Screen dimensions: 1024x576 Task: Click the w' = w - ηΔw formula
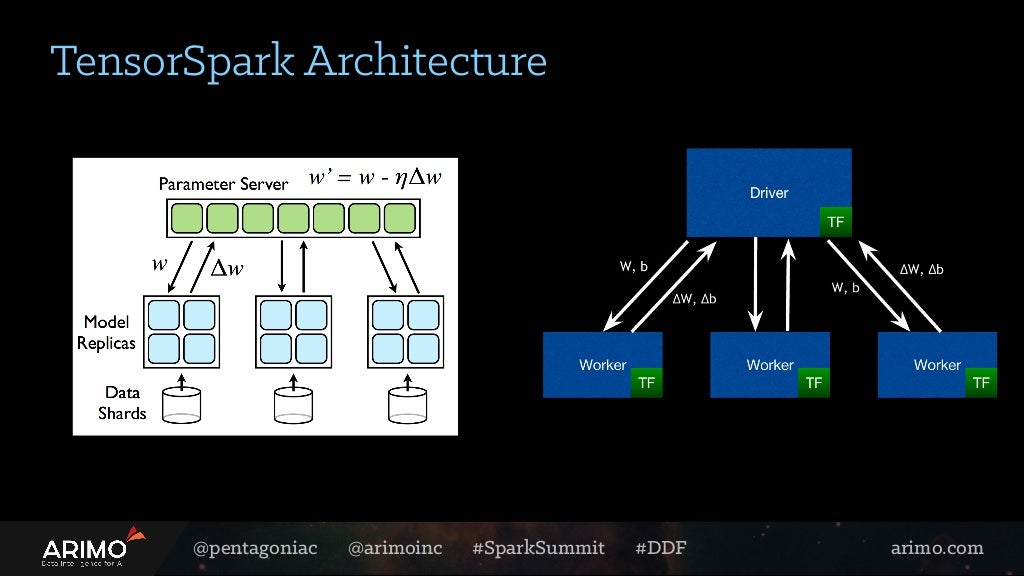click(x=376, y=178)
